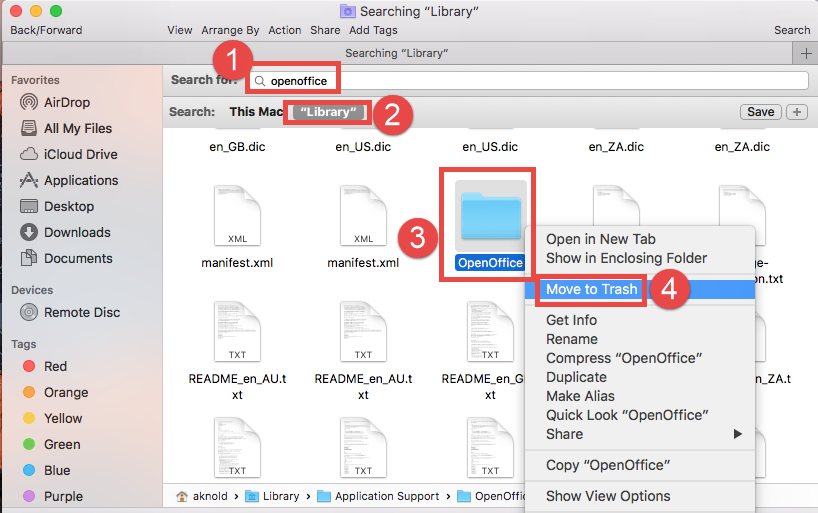Select the en_GB.dic file name

237,147
